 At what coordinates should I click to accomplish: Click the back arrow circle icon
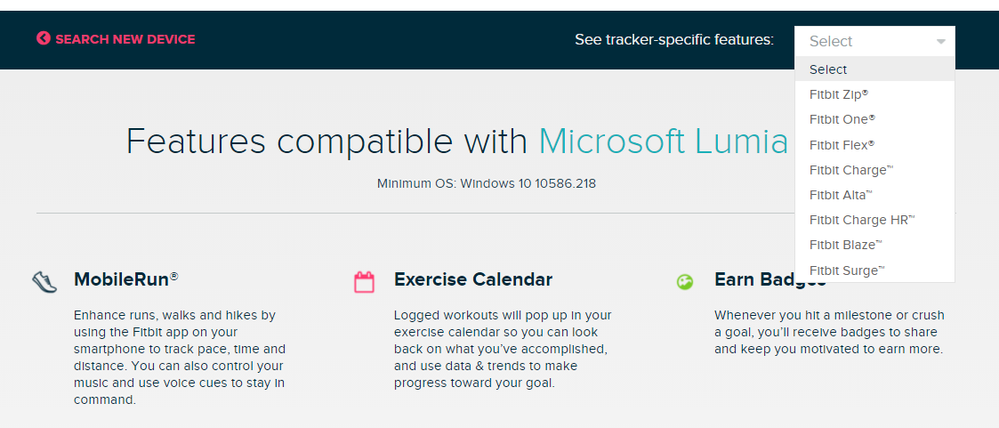pos(43,39)
